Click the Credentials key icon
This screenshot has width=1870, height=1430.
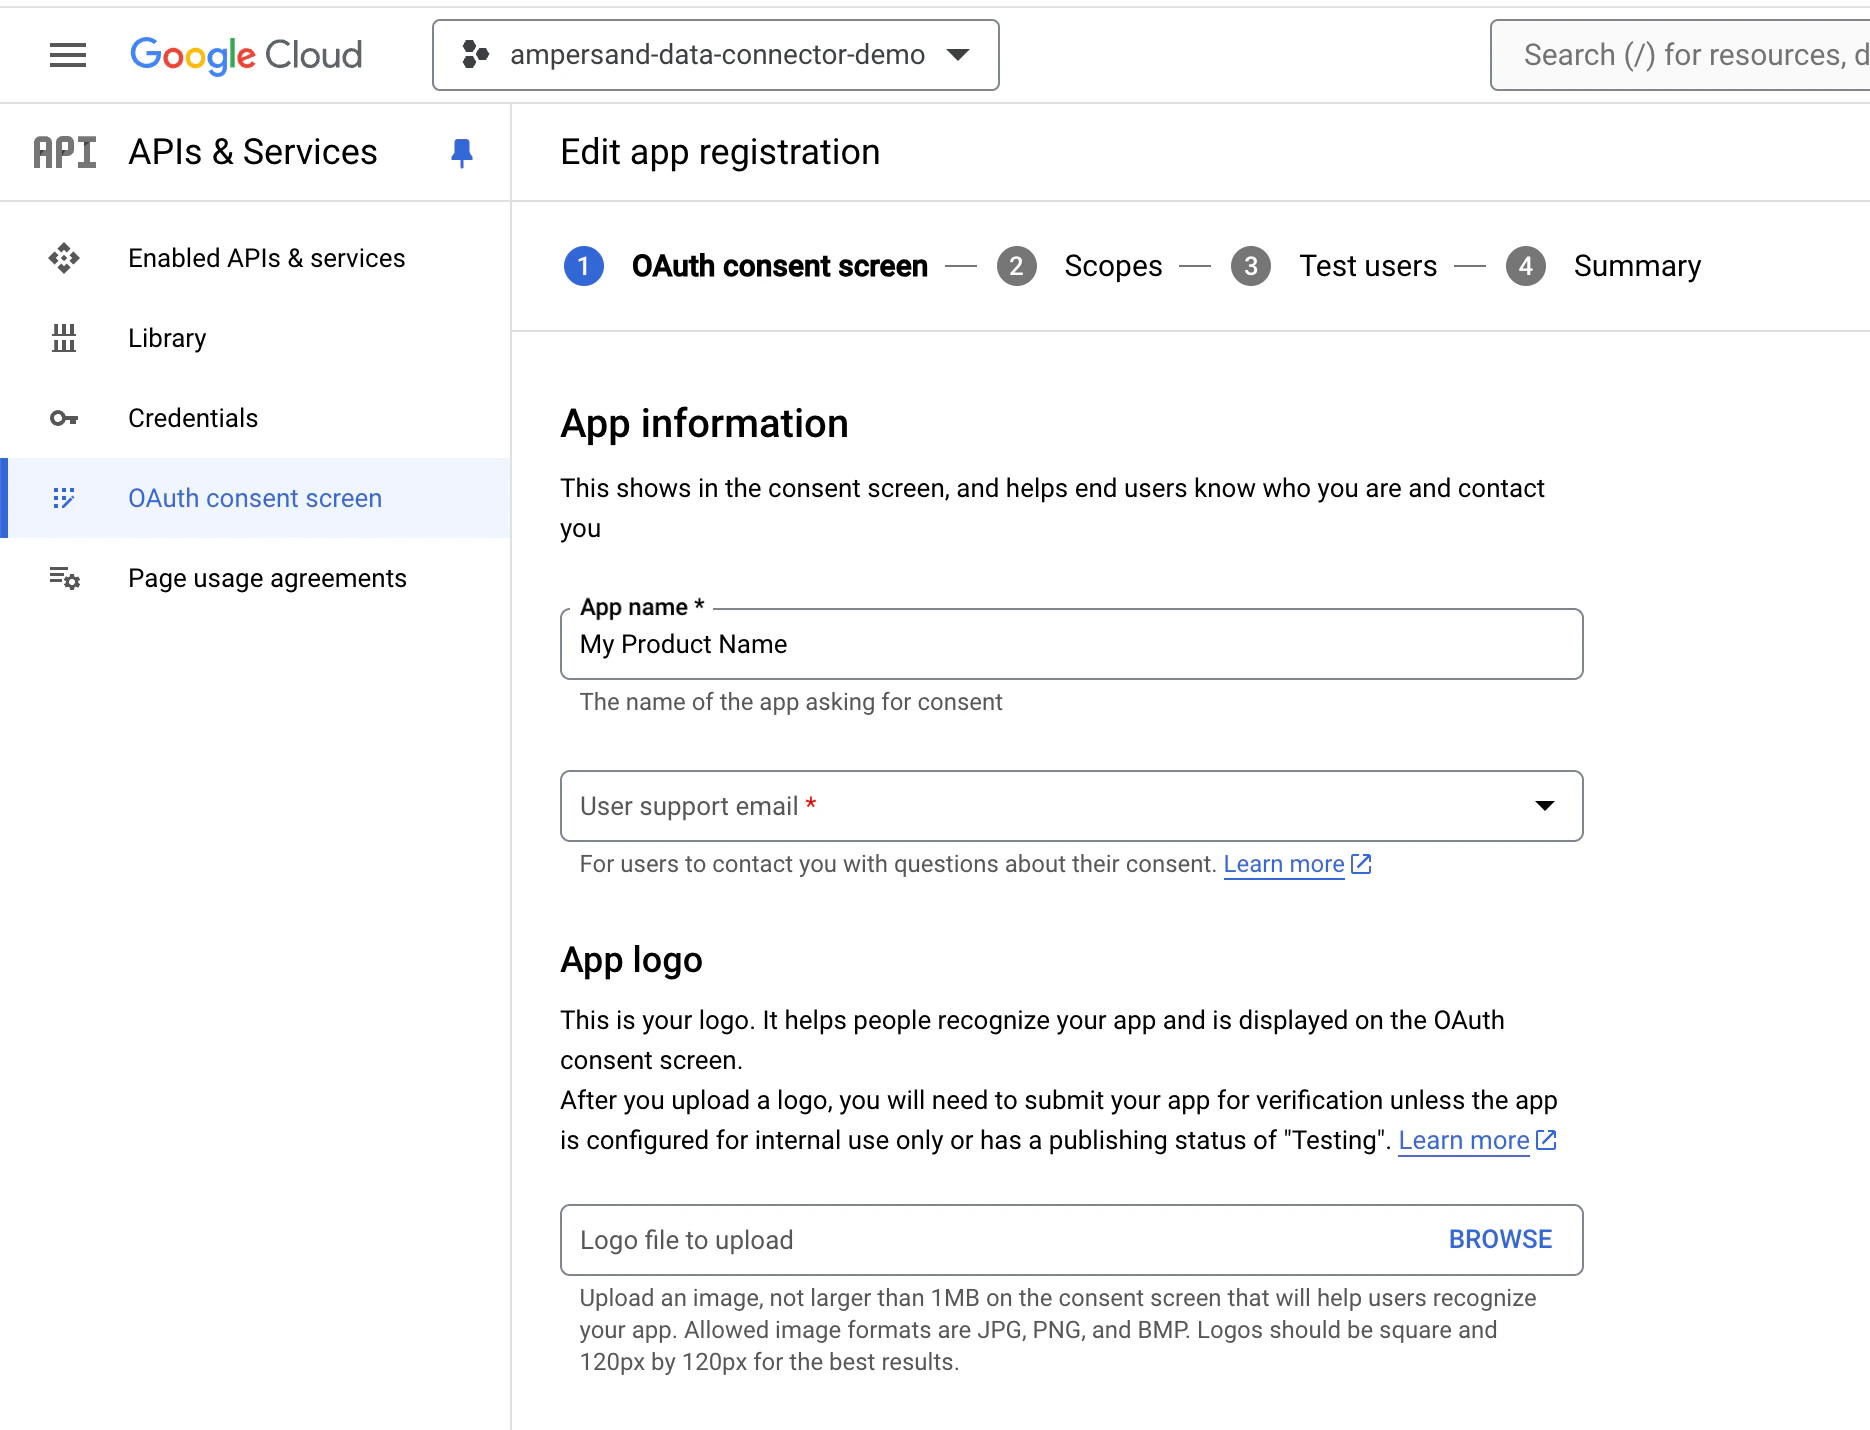[x=64, y=418]
